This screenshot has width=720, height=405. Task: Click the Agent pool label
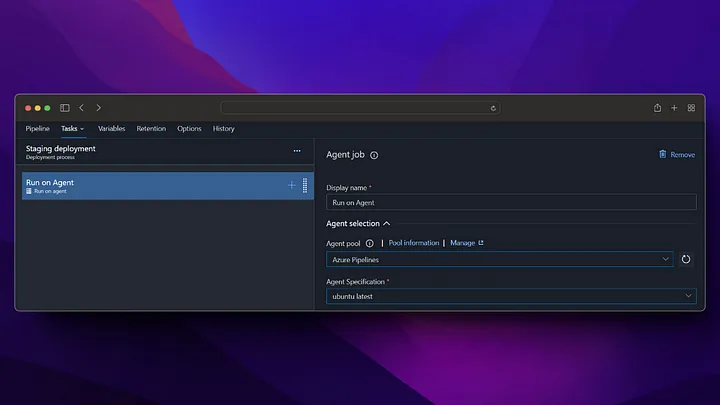coord(343,243)
